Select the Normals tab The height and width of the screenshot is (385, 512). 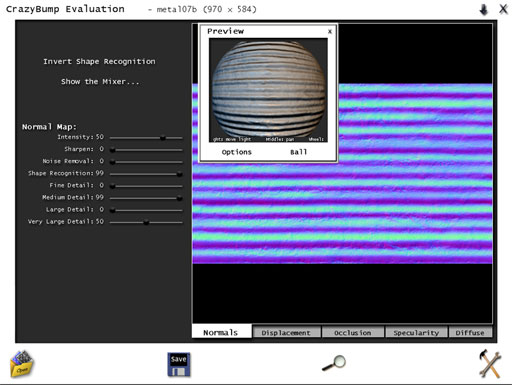222,332
